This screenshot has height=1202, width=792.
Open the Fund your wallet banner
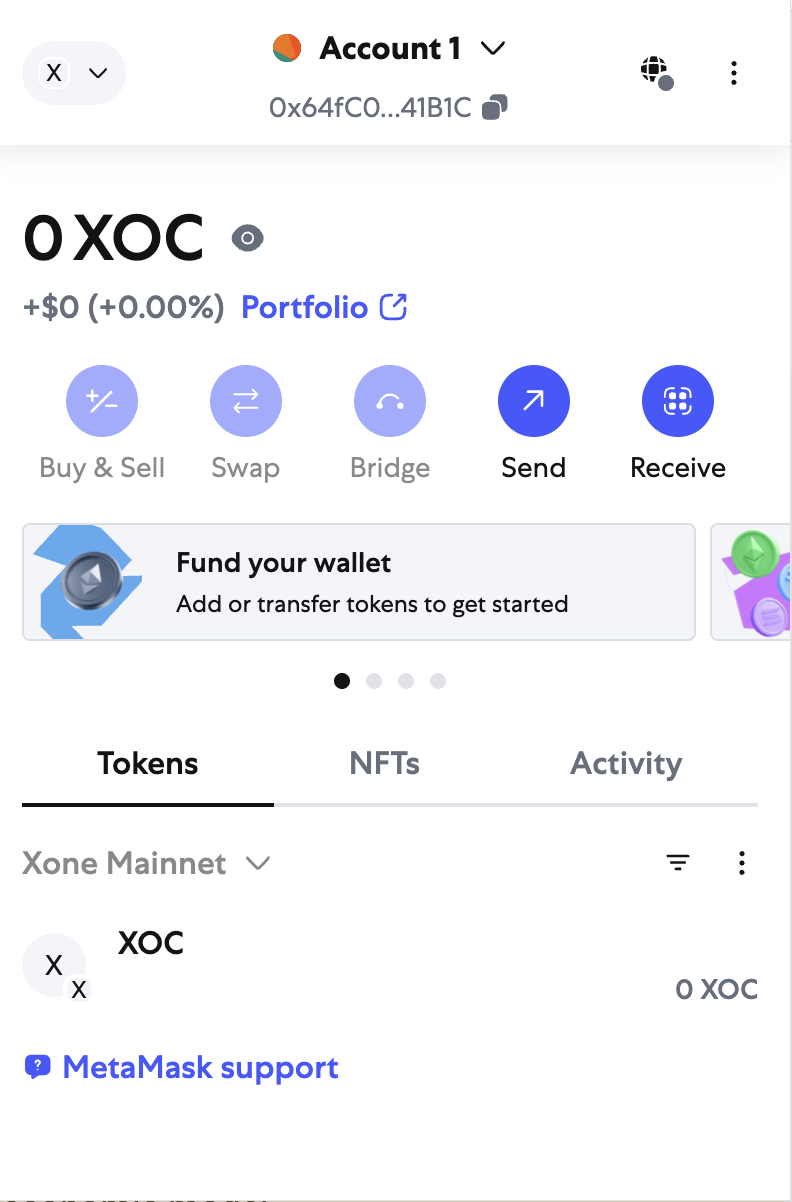(359, 582)
